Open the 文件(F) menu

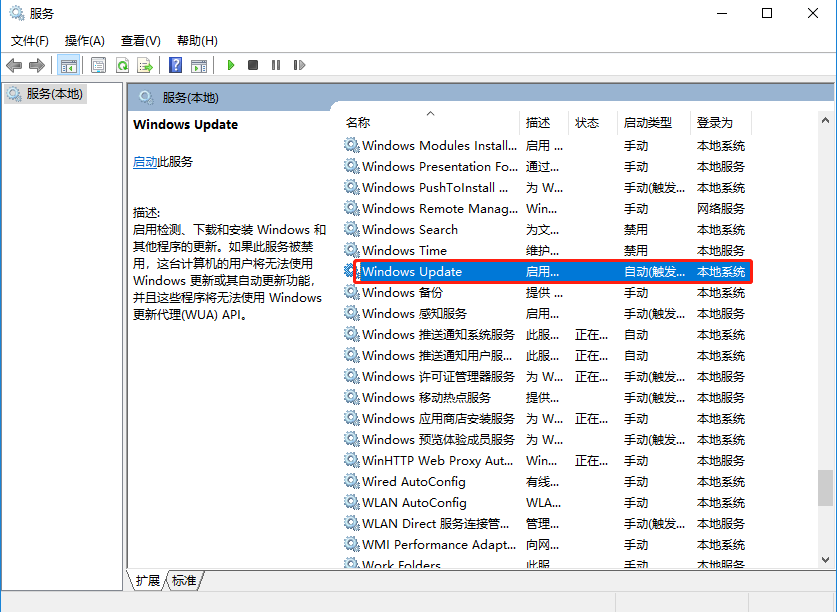[30, 41]
